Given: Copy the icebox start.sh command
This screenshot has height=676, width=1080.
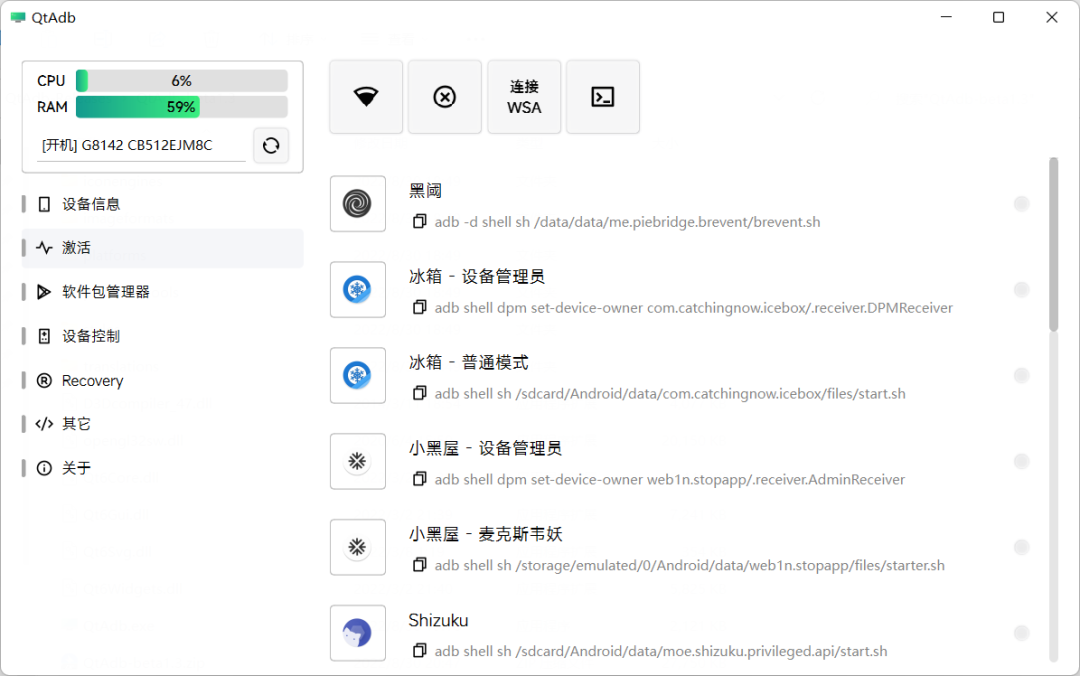Looking at the screenshot, I should click(419, 393).
